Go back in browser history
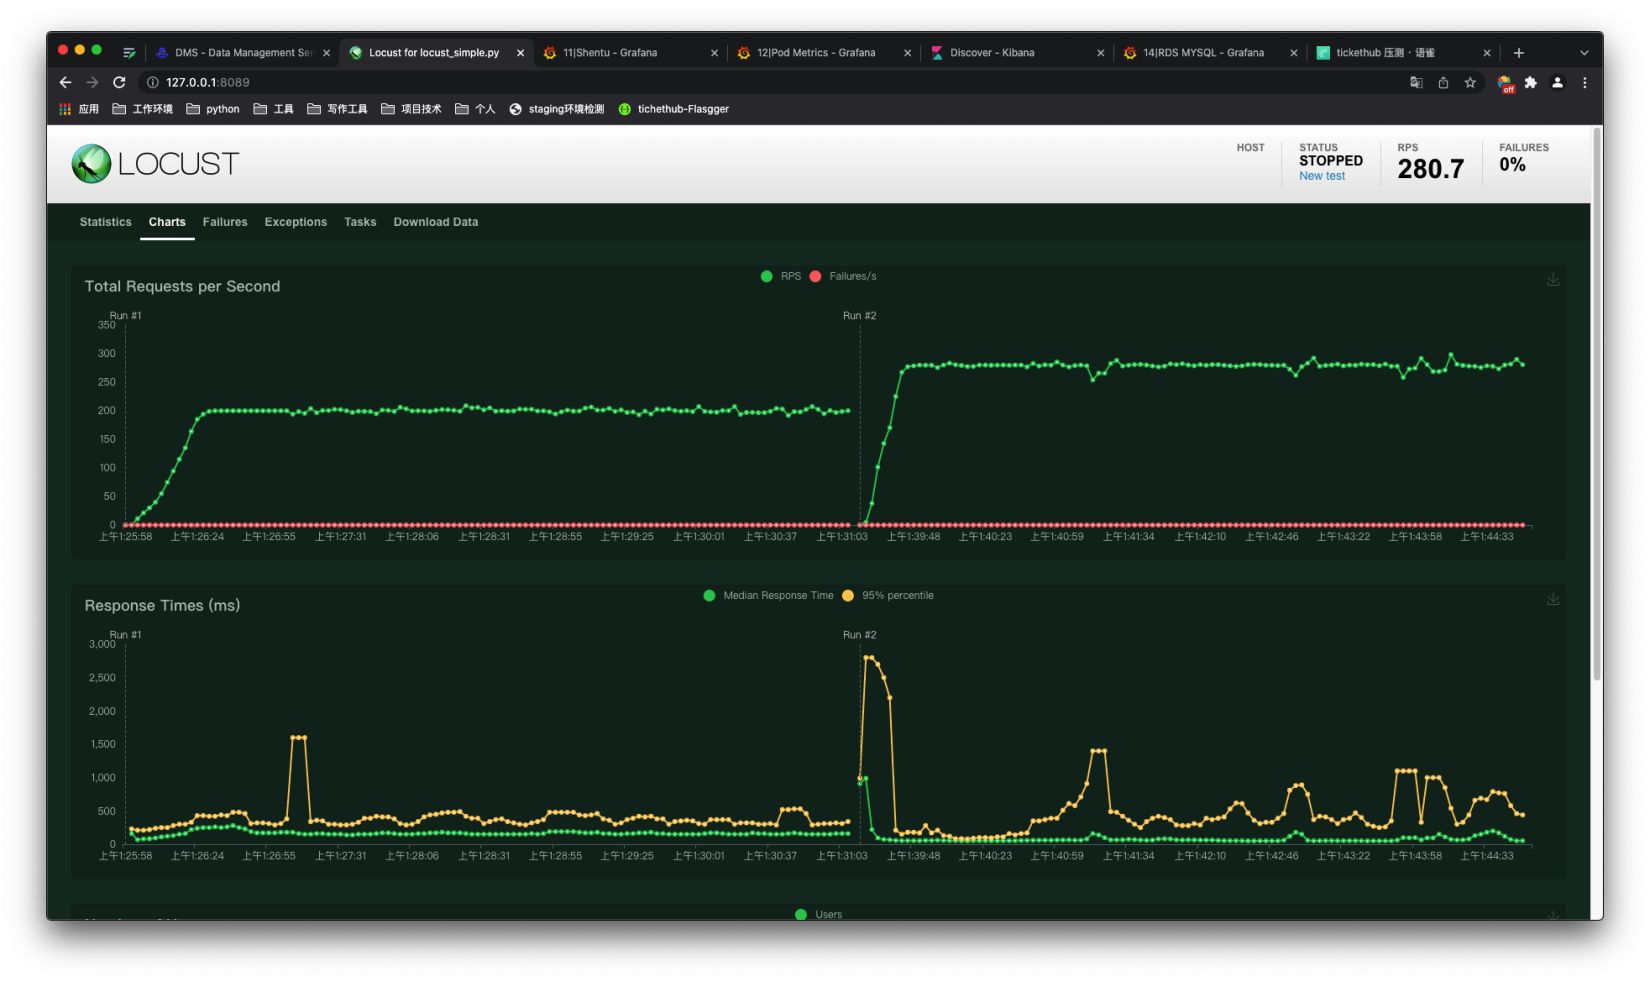 pyautogui.click(x=65, y=82)
